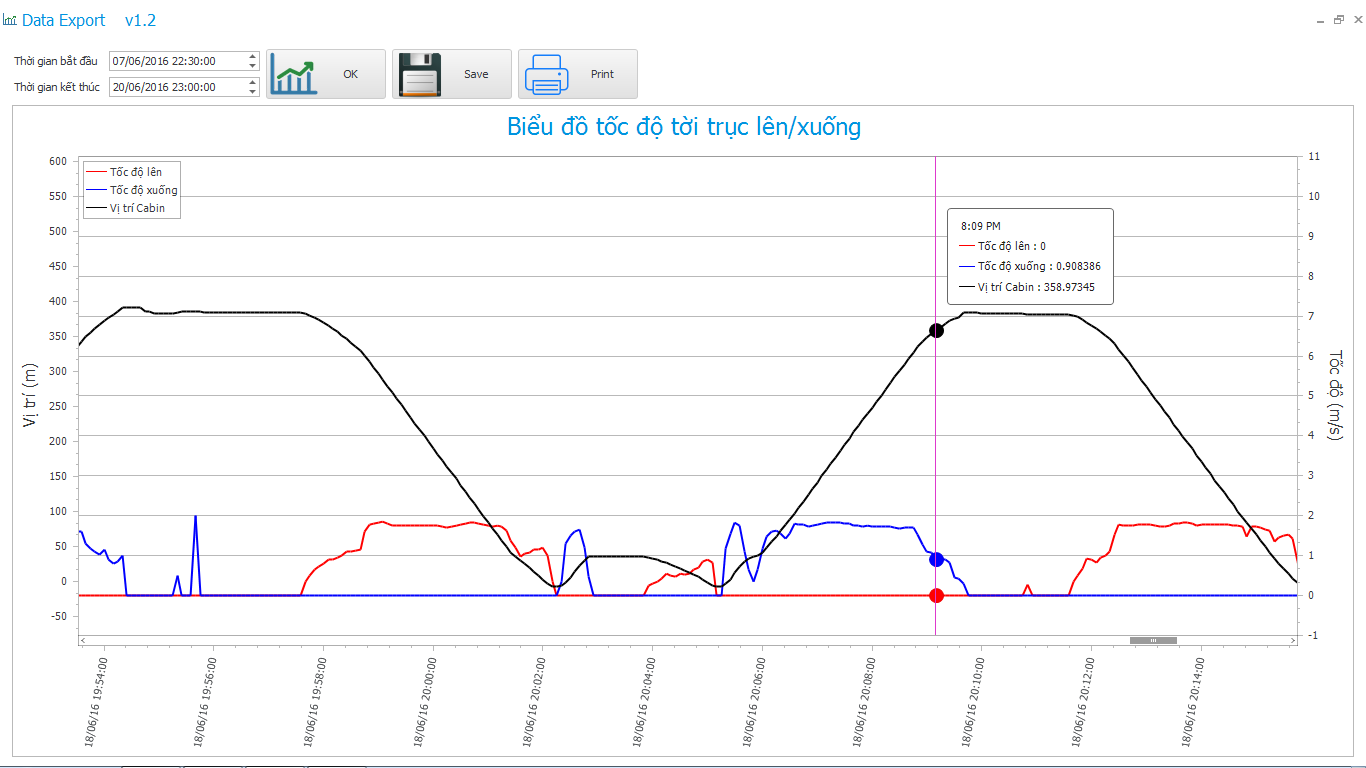Select 'Tốc độ xuống' legend entry
This screenshot has height=768, width=1366.
143,190
